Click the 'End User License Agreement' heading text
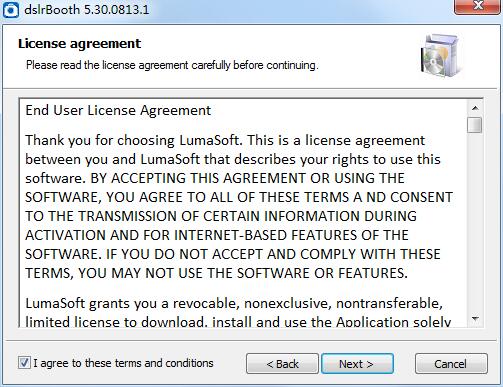The width and height of the screenshot is (503, 387). [118, 110]
